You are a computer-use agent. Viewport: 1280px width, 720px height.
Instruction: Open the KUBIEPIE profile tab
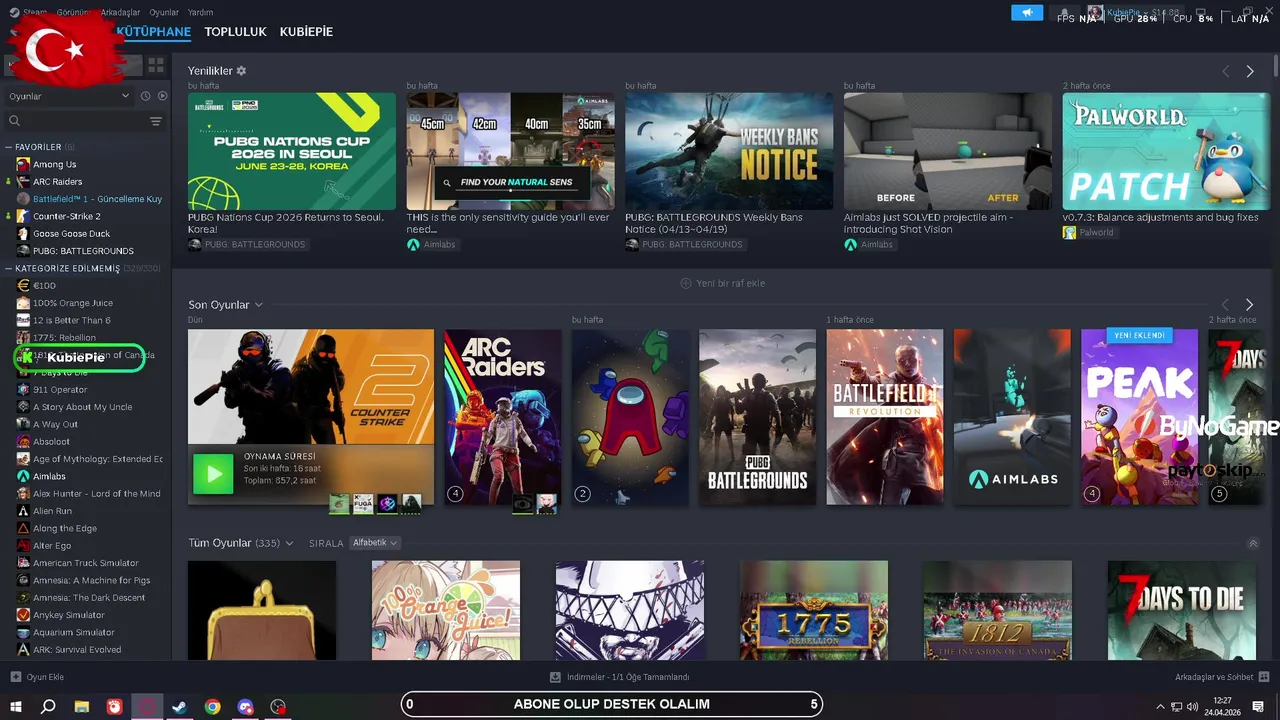306,32
